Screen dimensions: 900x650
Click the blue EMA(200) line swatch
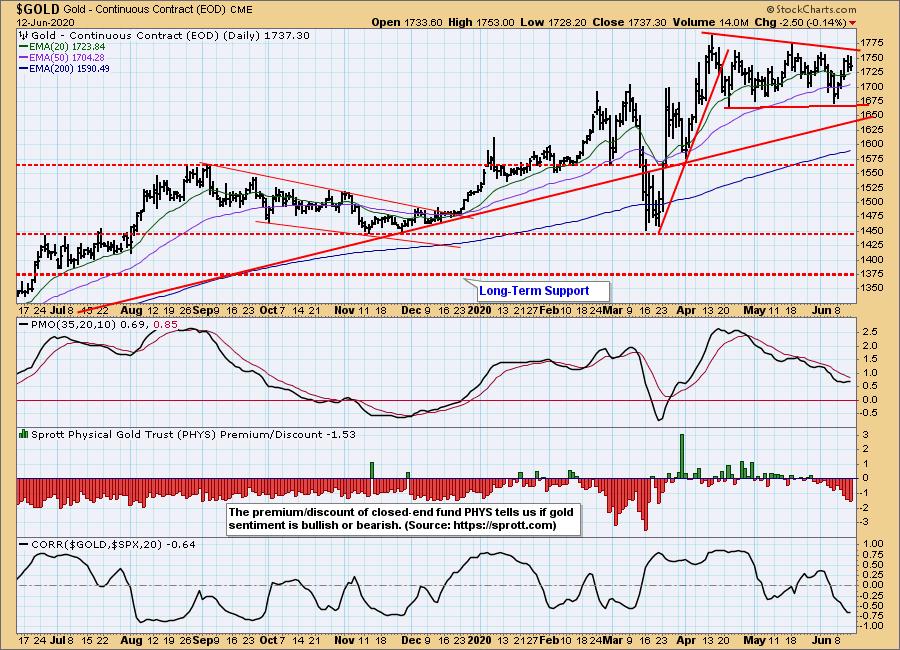coord(24,68)
